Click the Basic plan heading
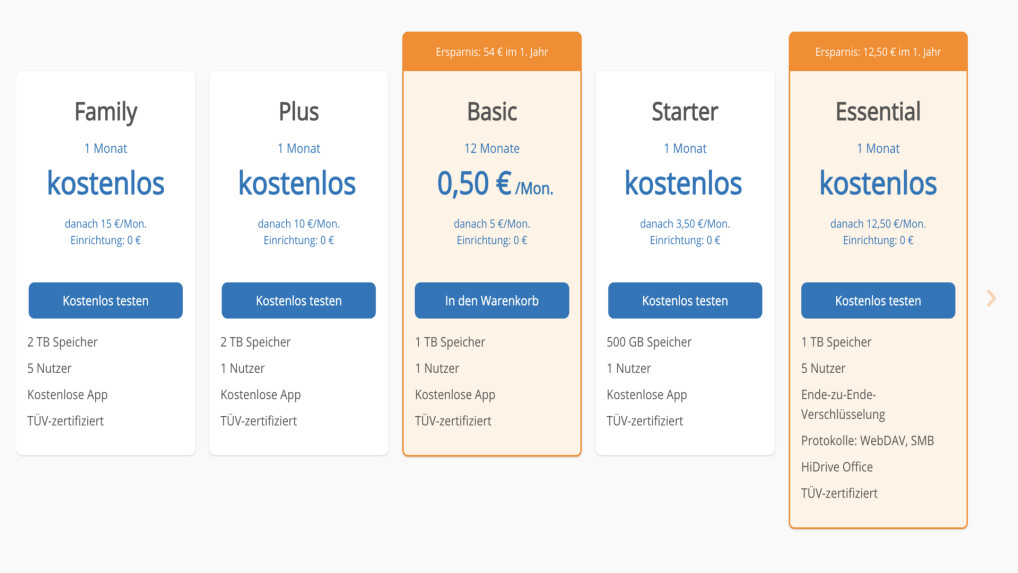 [x=492, y=111]
